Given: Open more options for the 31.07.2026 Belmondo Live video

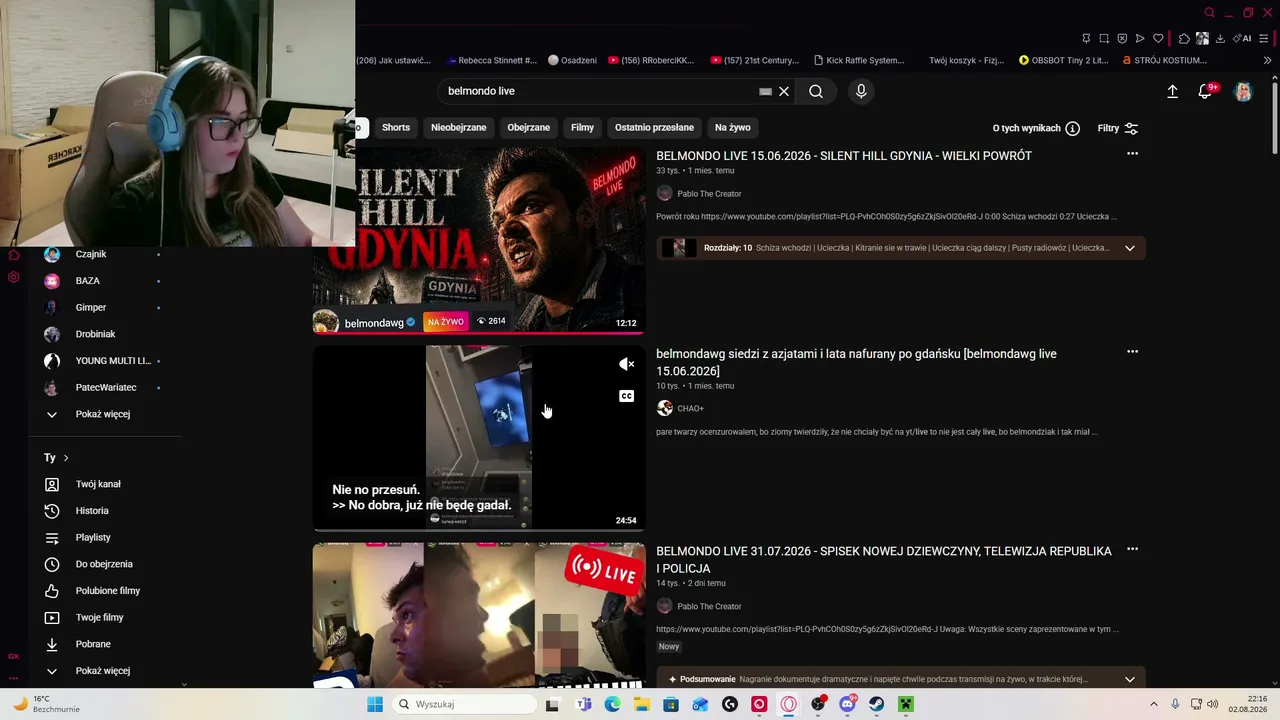Looking at the screenshot, I should (1132, 549).
